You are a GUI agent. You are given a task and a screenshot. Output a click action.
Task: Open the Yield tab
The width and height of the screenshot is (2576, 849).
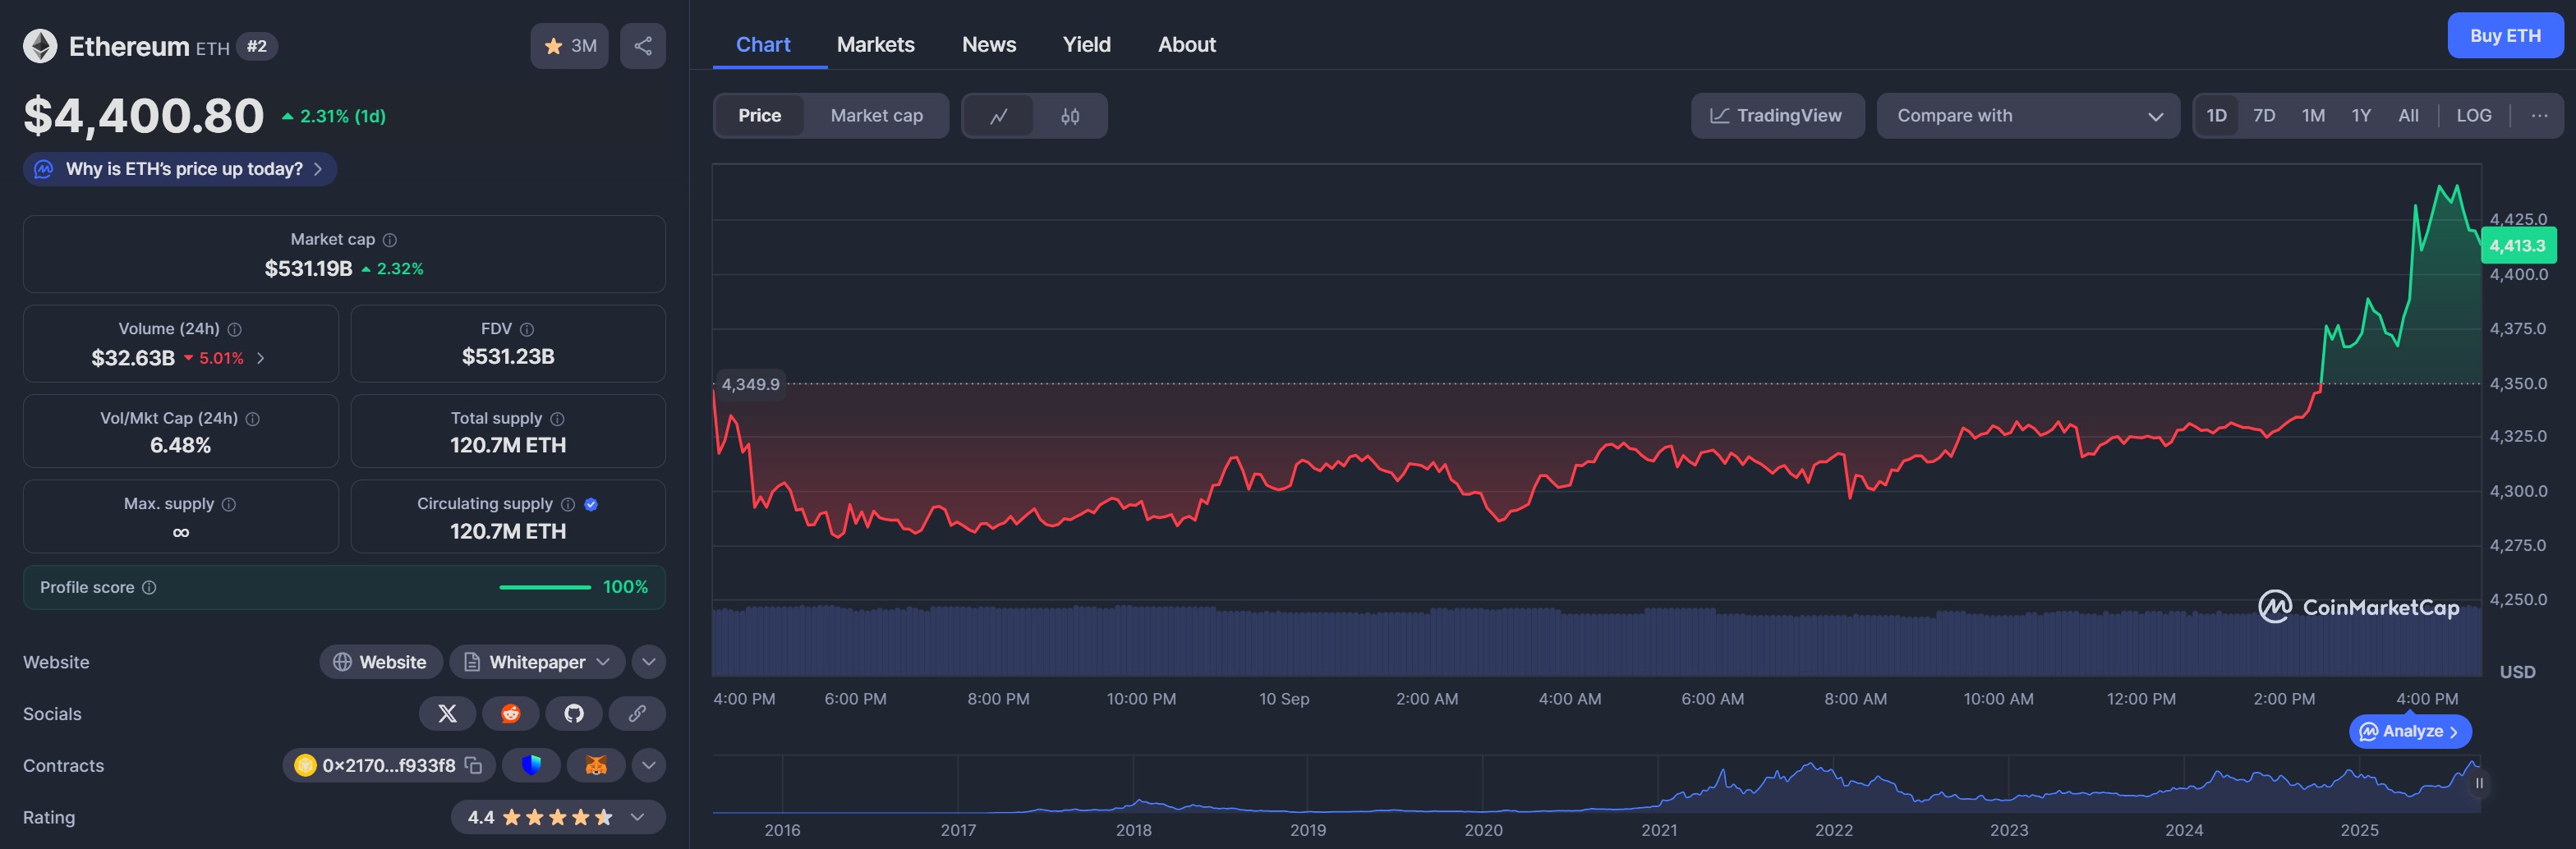tap(1086, 45)
